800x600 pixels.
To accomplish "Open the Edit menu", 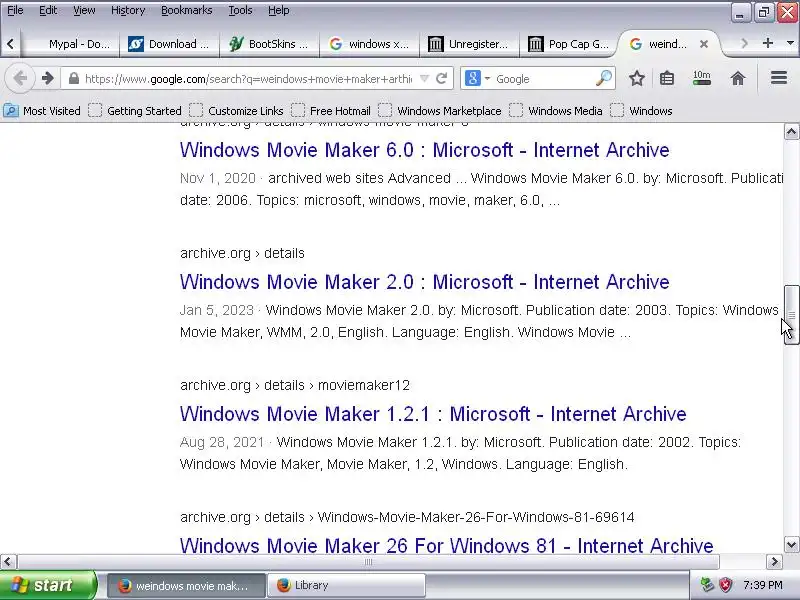I will pyautogui.click(x=48, y=10).
